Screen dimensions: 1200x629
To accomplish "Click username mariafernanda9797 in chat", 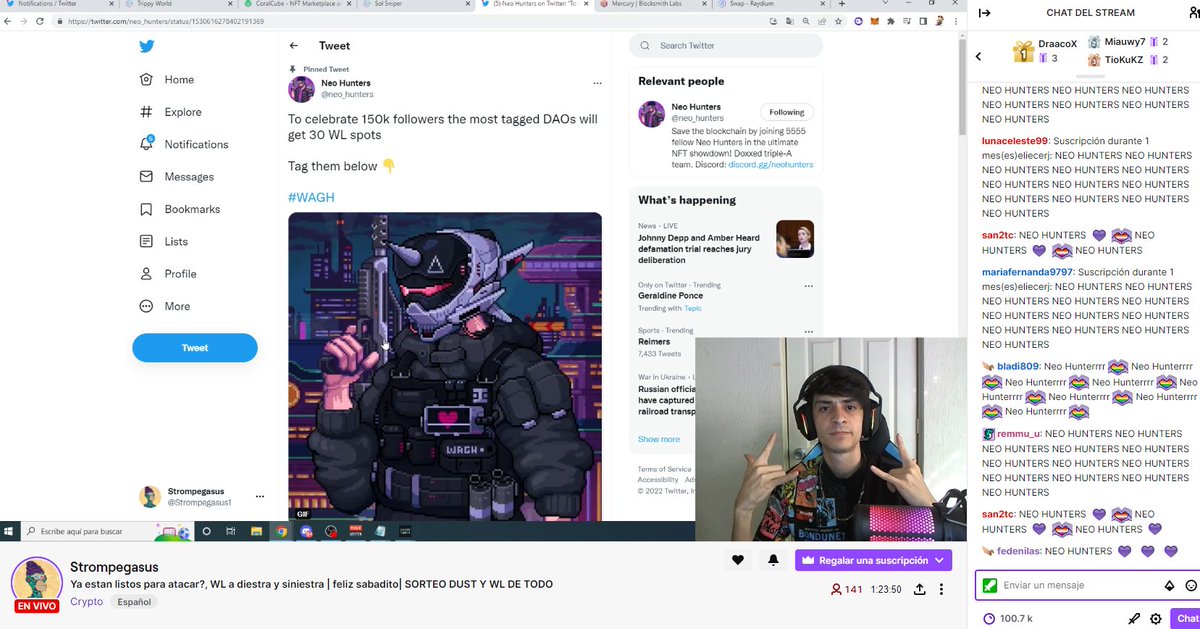I will tap(1028, 272).
